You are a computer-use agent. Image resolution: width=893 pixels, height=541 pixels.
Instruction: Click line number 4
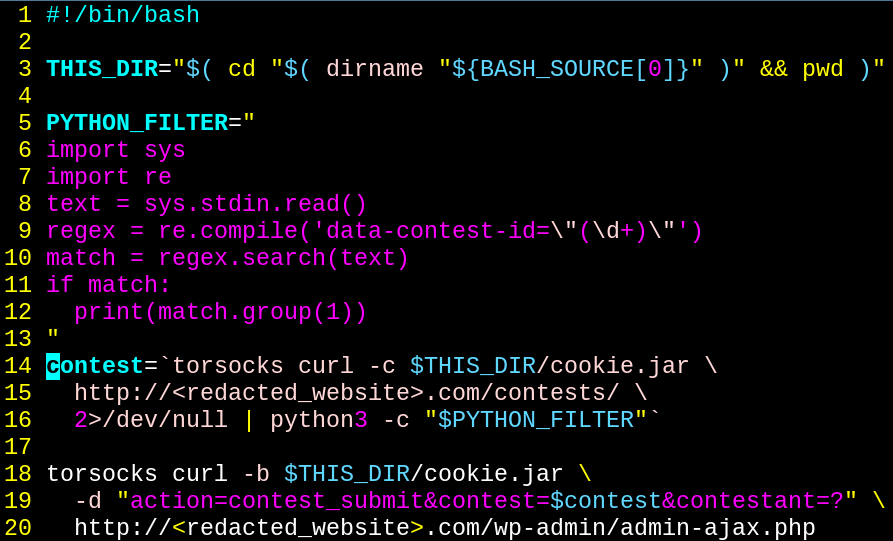click(24, 96)
